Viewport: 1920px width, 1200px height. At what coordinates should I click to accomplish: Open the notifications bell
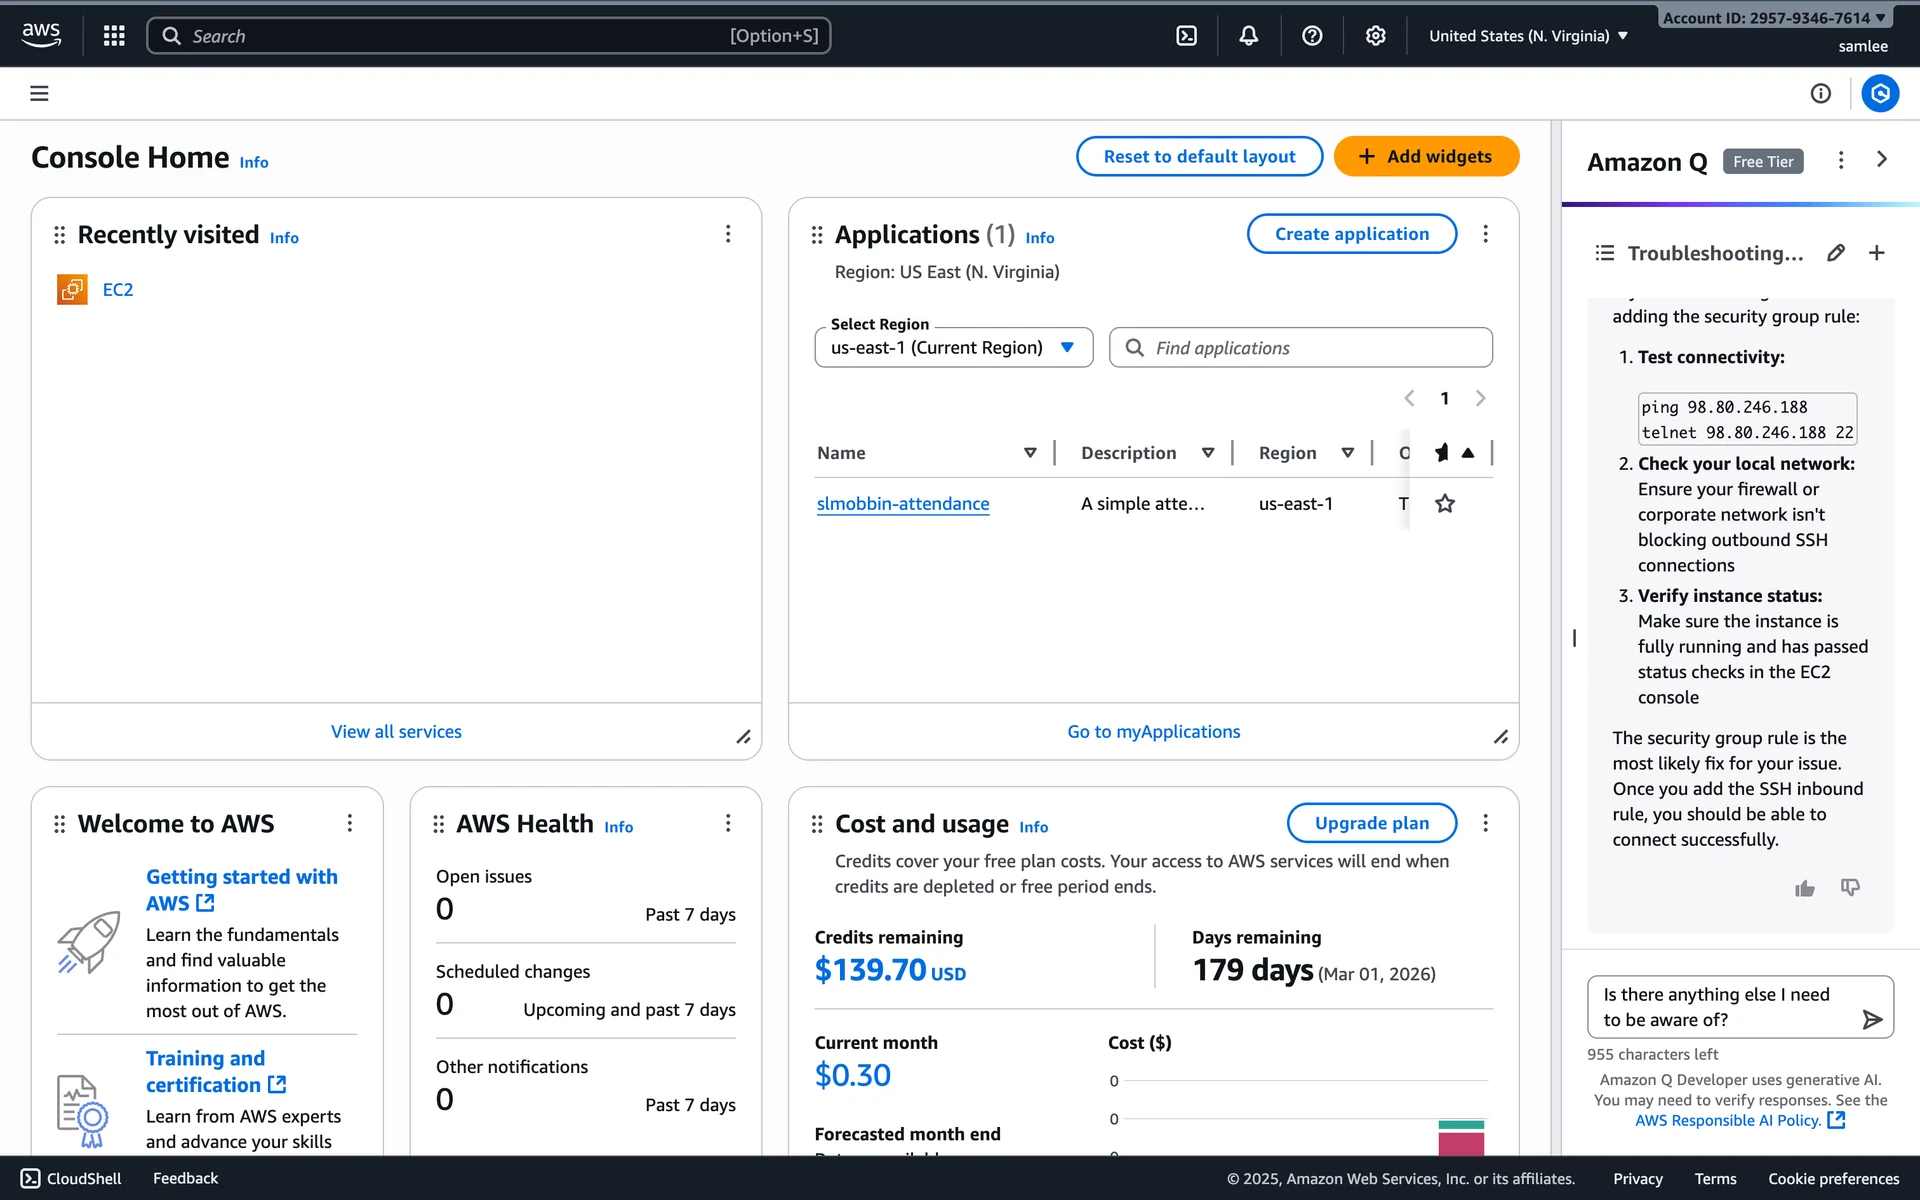pyautogui.click(x=1249, y=36)
